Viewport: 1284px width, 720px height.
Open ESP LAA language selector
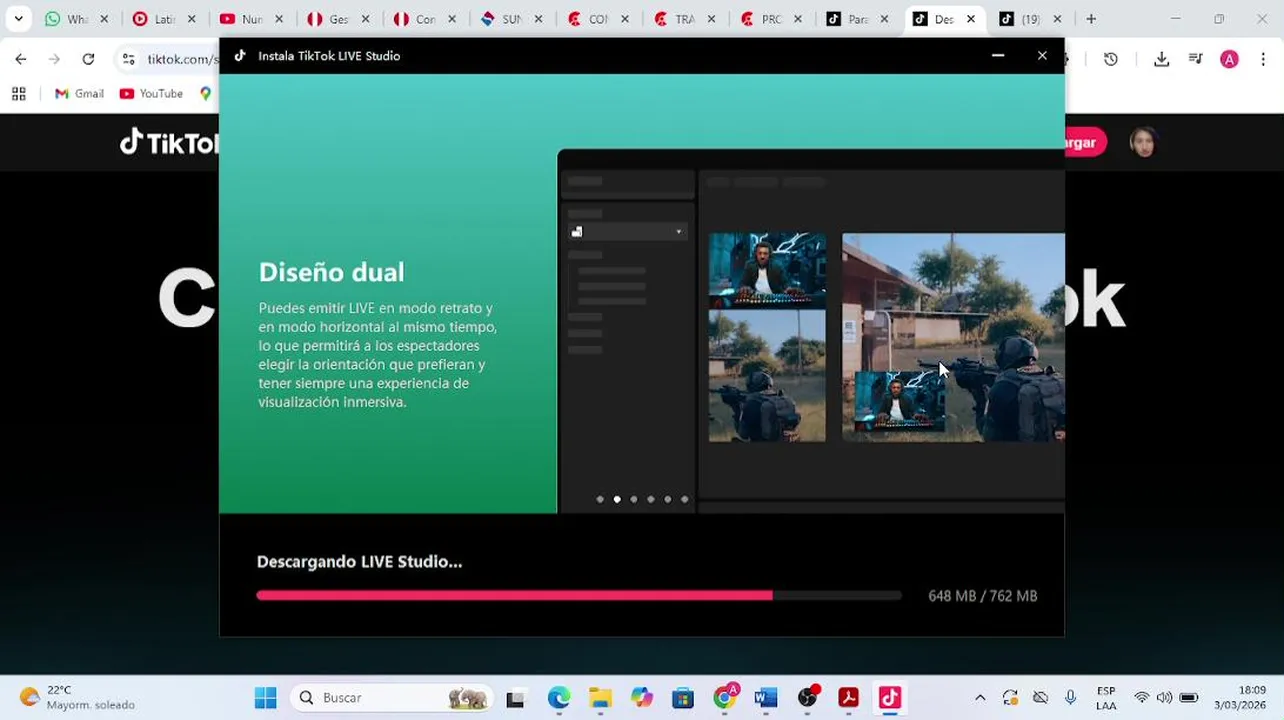1106,698
